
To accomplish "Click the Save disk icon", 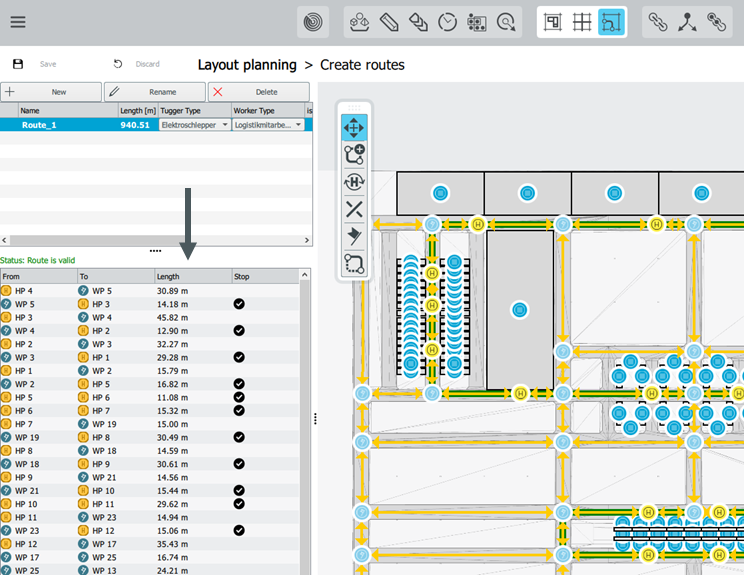I will (18, 64).
